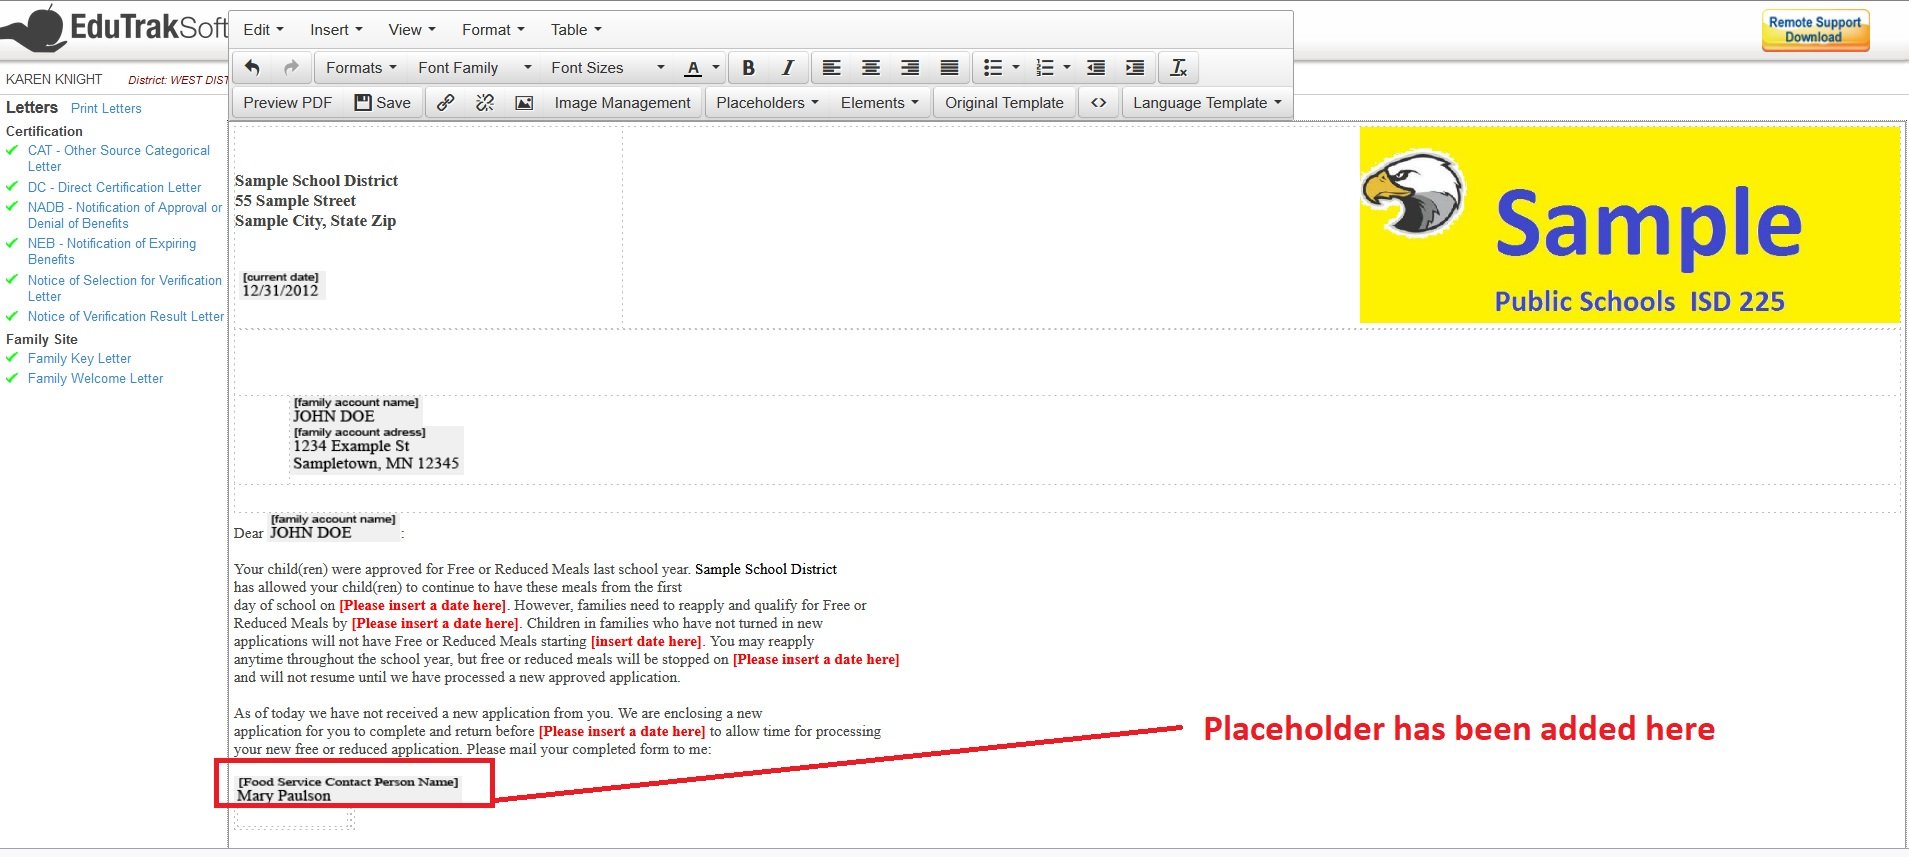Open the Language Template dropdown
1909x857 pixels.
coord(1206,103)
